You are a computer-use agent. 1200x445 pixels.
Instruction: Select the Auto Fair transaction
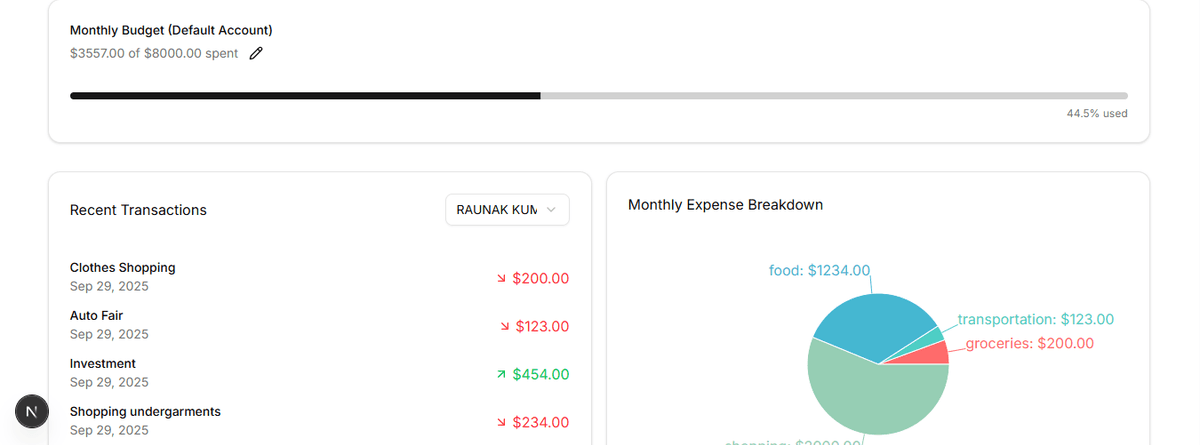point(96,316)
